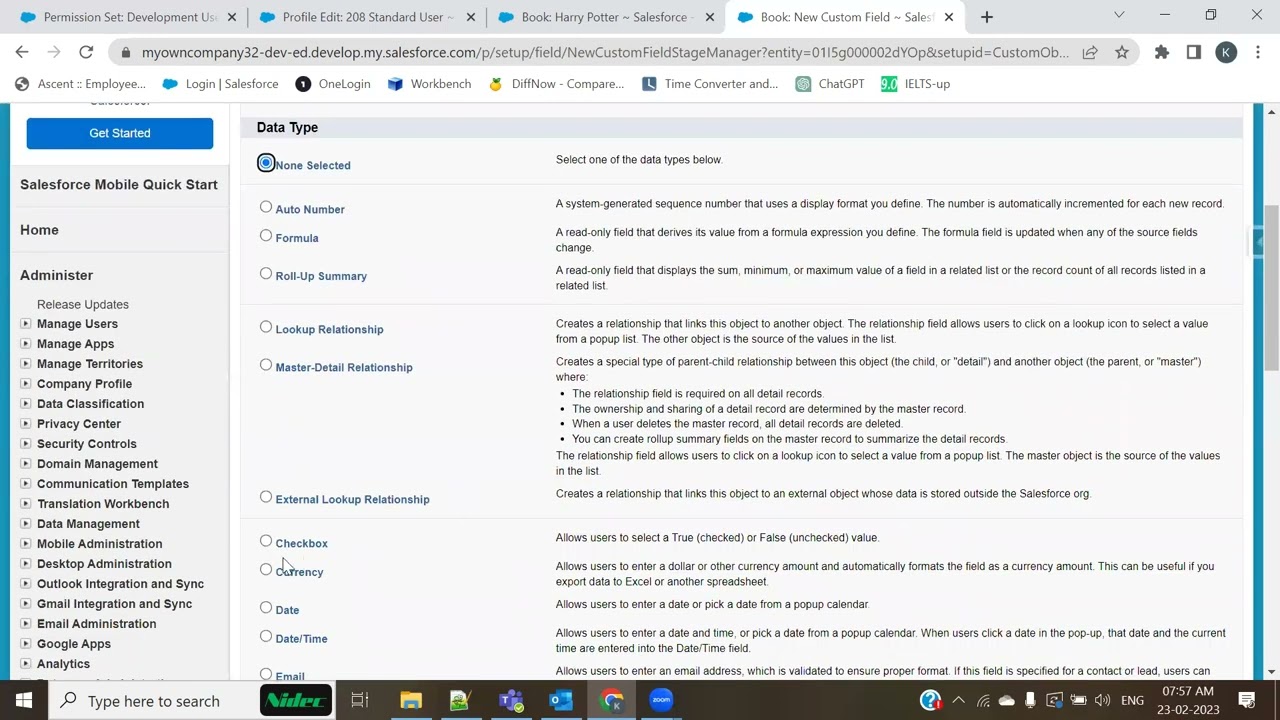Choose External Lookup Relationship option
The image size is (1280, 720).
(266, 497)
